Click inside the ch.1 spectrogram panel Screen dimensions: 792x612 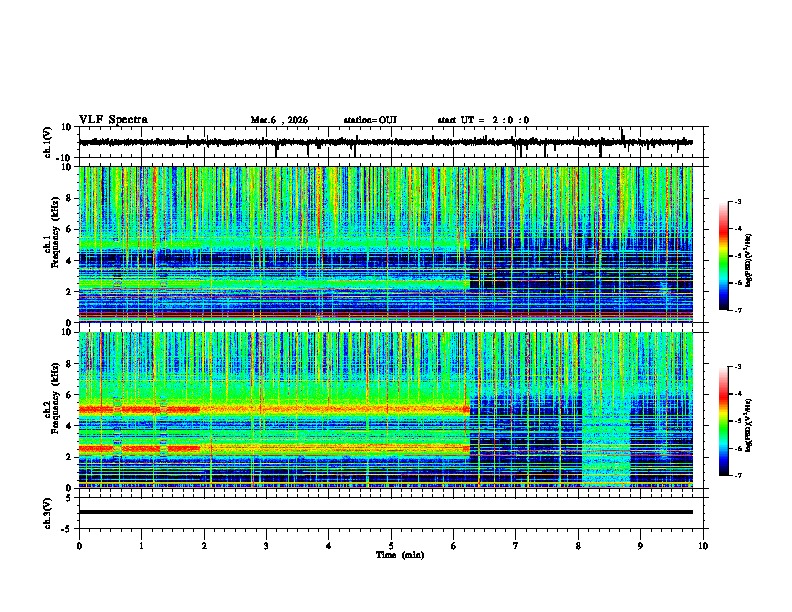[385, 244]
